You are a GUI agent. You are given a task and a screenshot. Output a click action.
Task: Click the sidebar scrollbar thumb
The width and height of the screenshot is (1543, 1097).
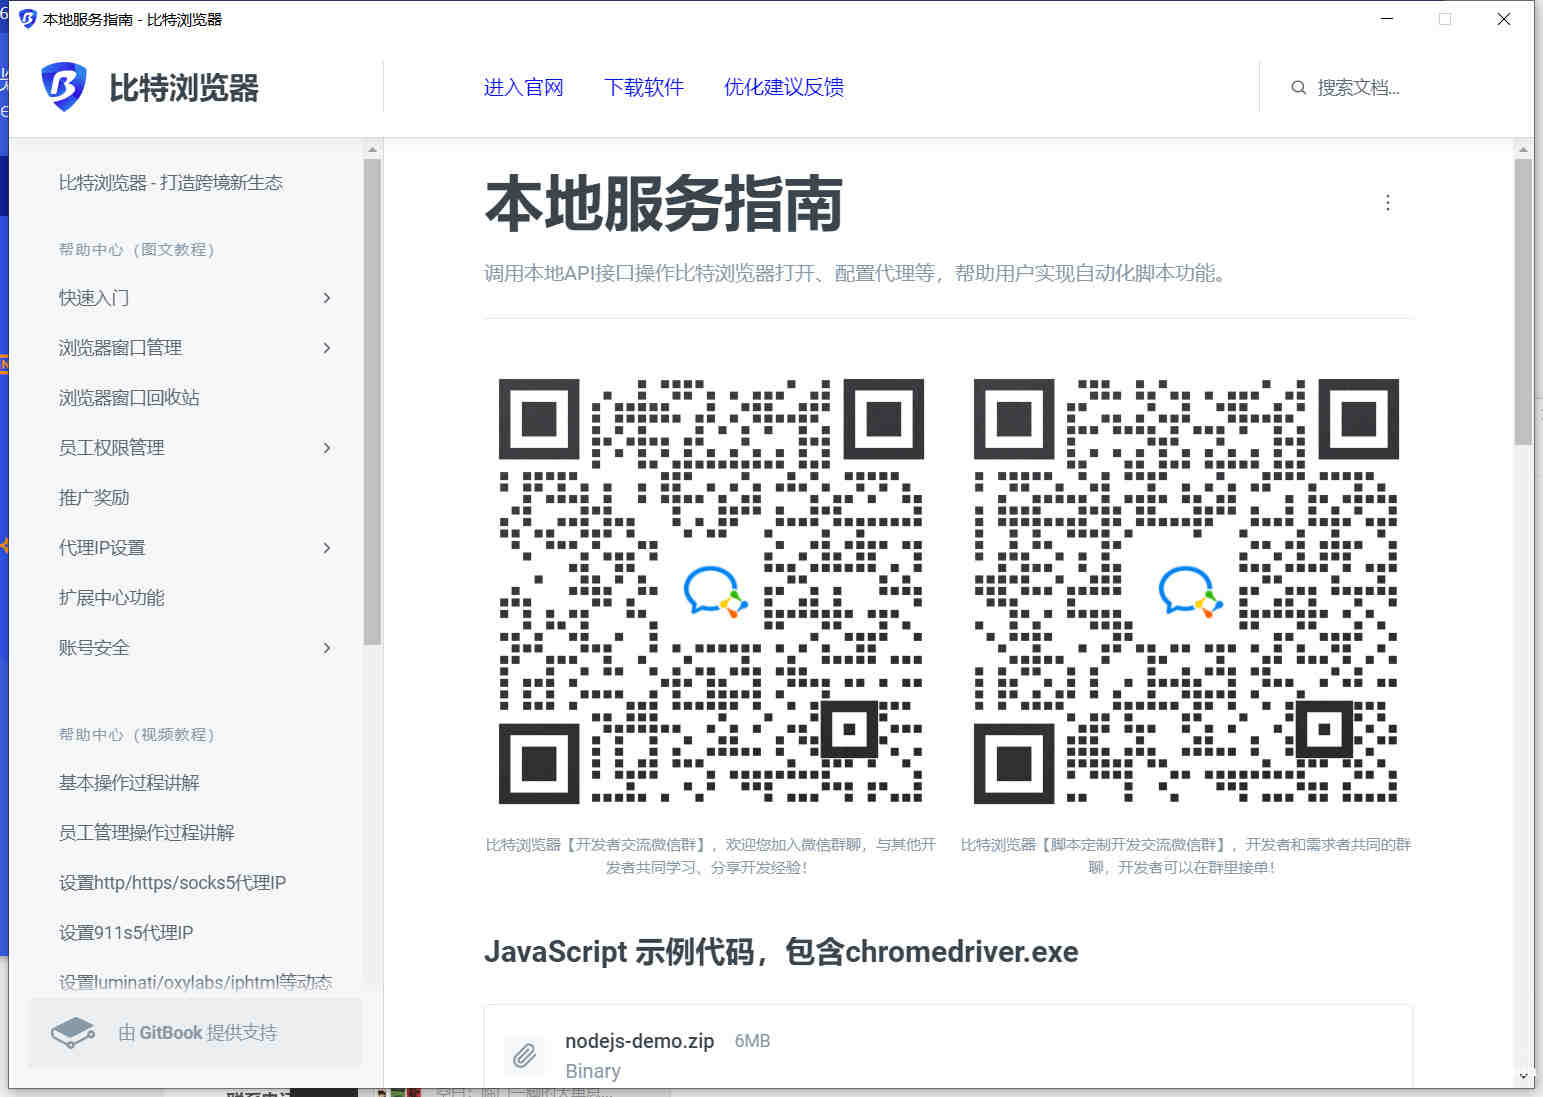(x=372, y=402)
